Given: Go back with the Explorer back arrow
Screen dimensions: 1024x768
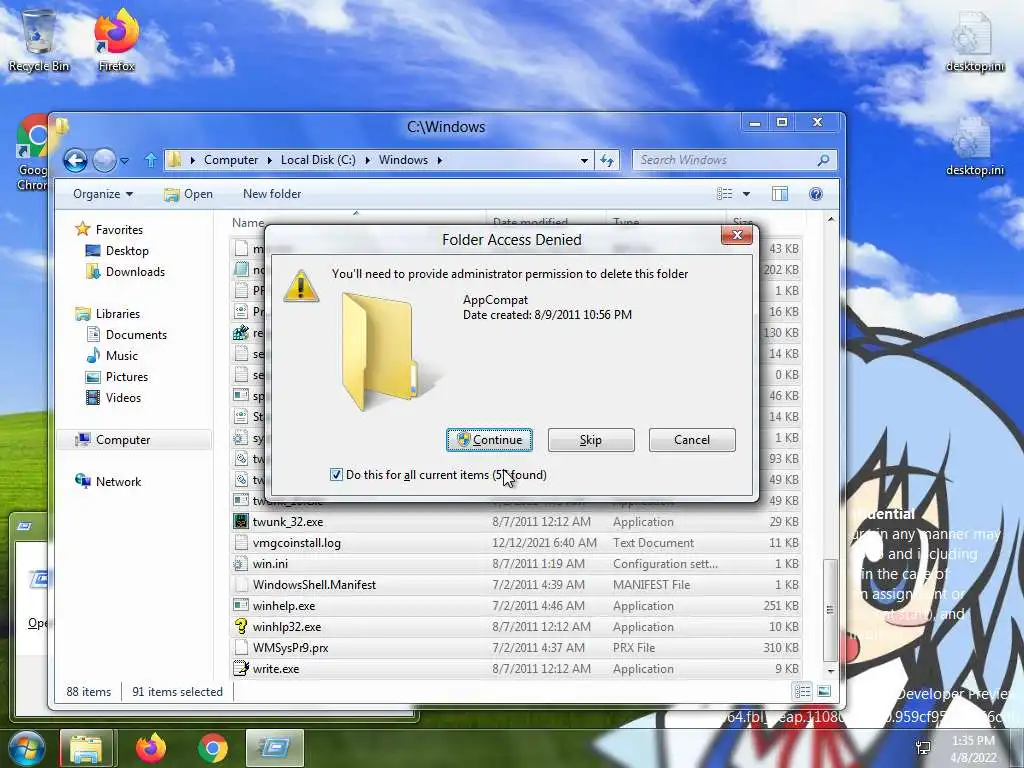Looking at the screenshot, I should tap(75, 160).
